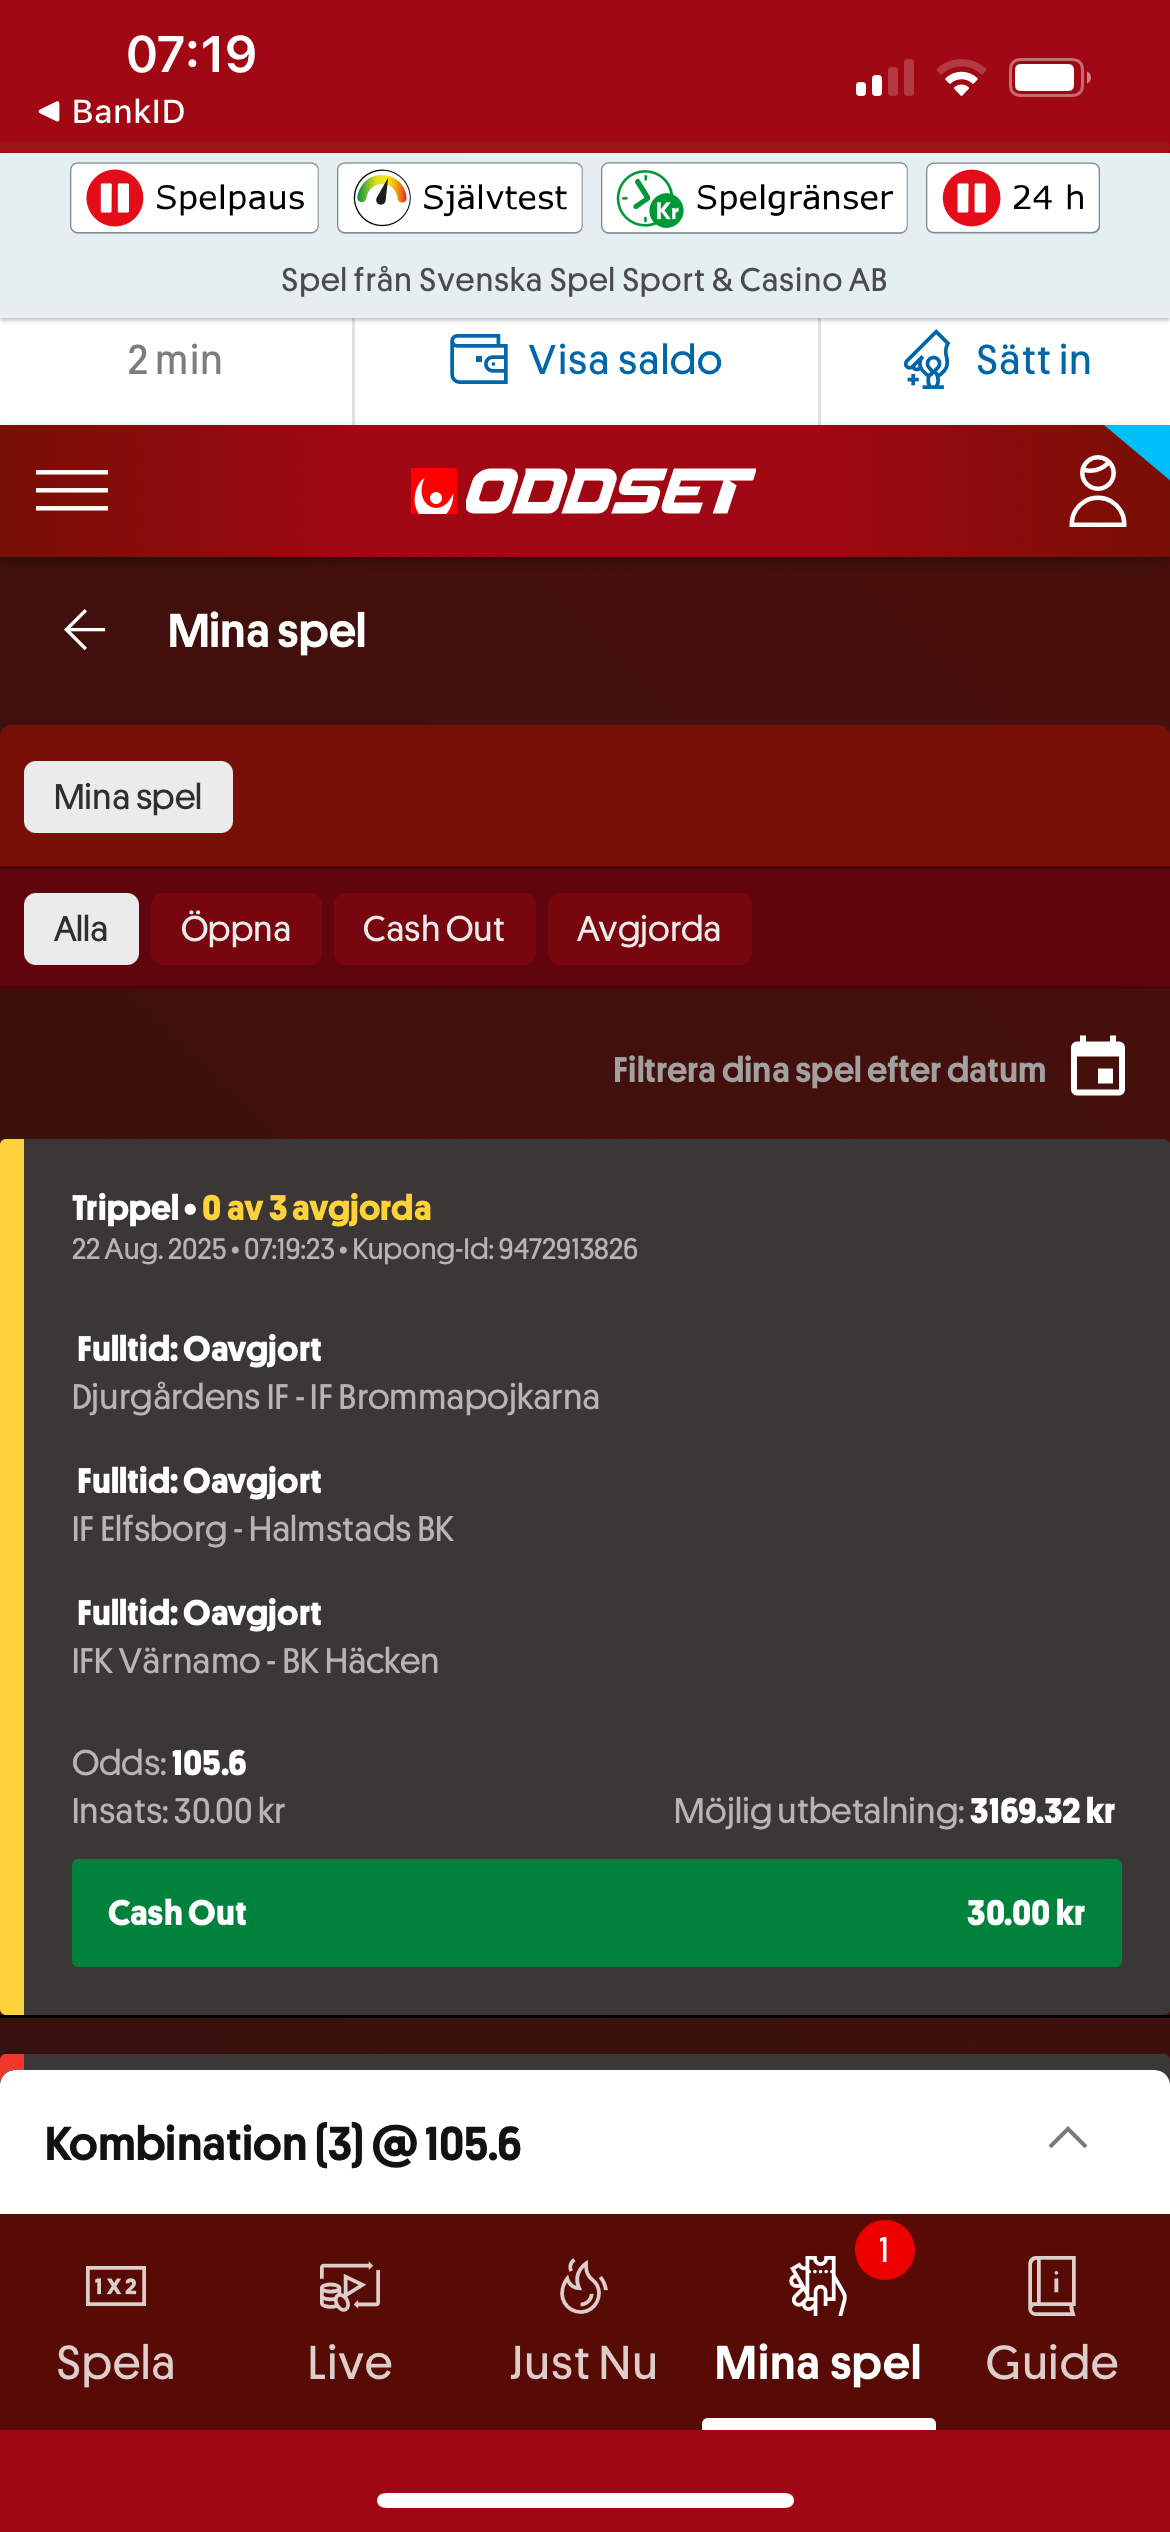Tap the battery status indicator

(1049, 78)
